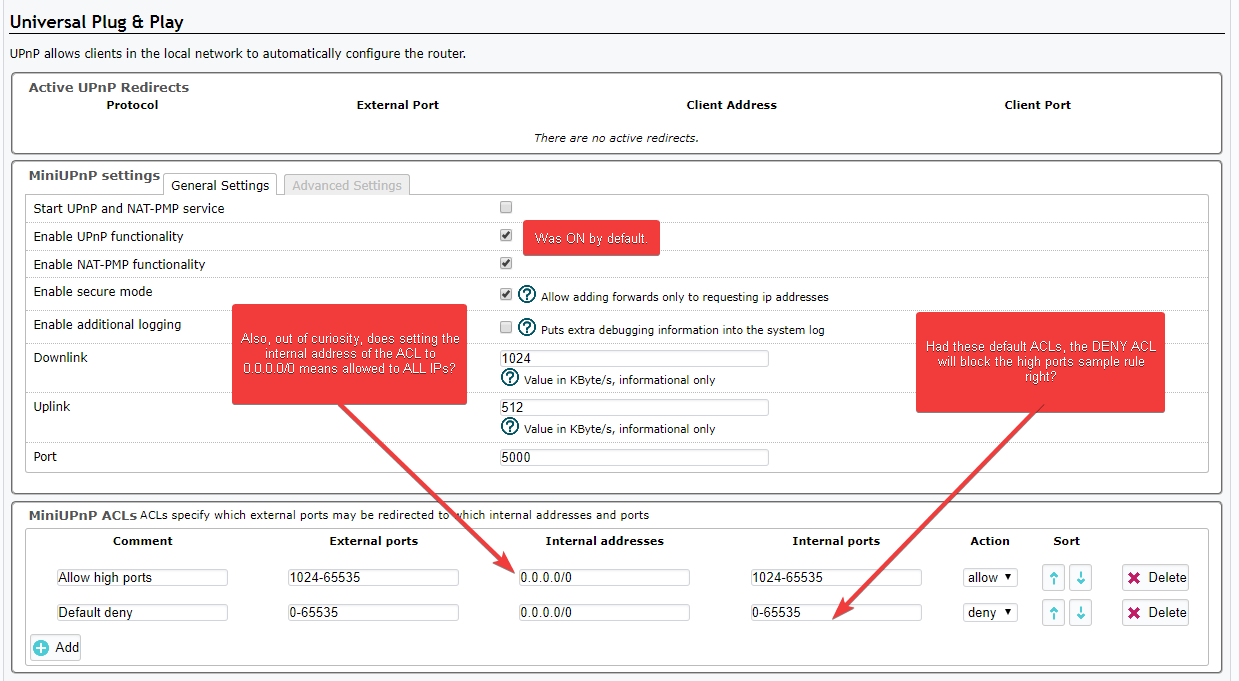Move the Allow high ports rule down
This screenshot has height=681, width=1239.
pos(1080,577)
